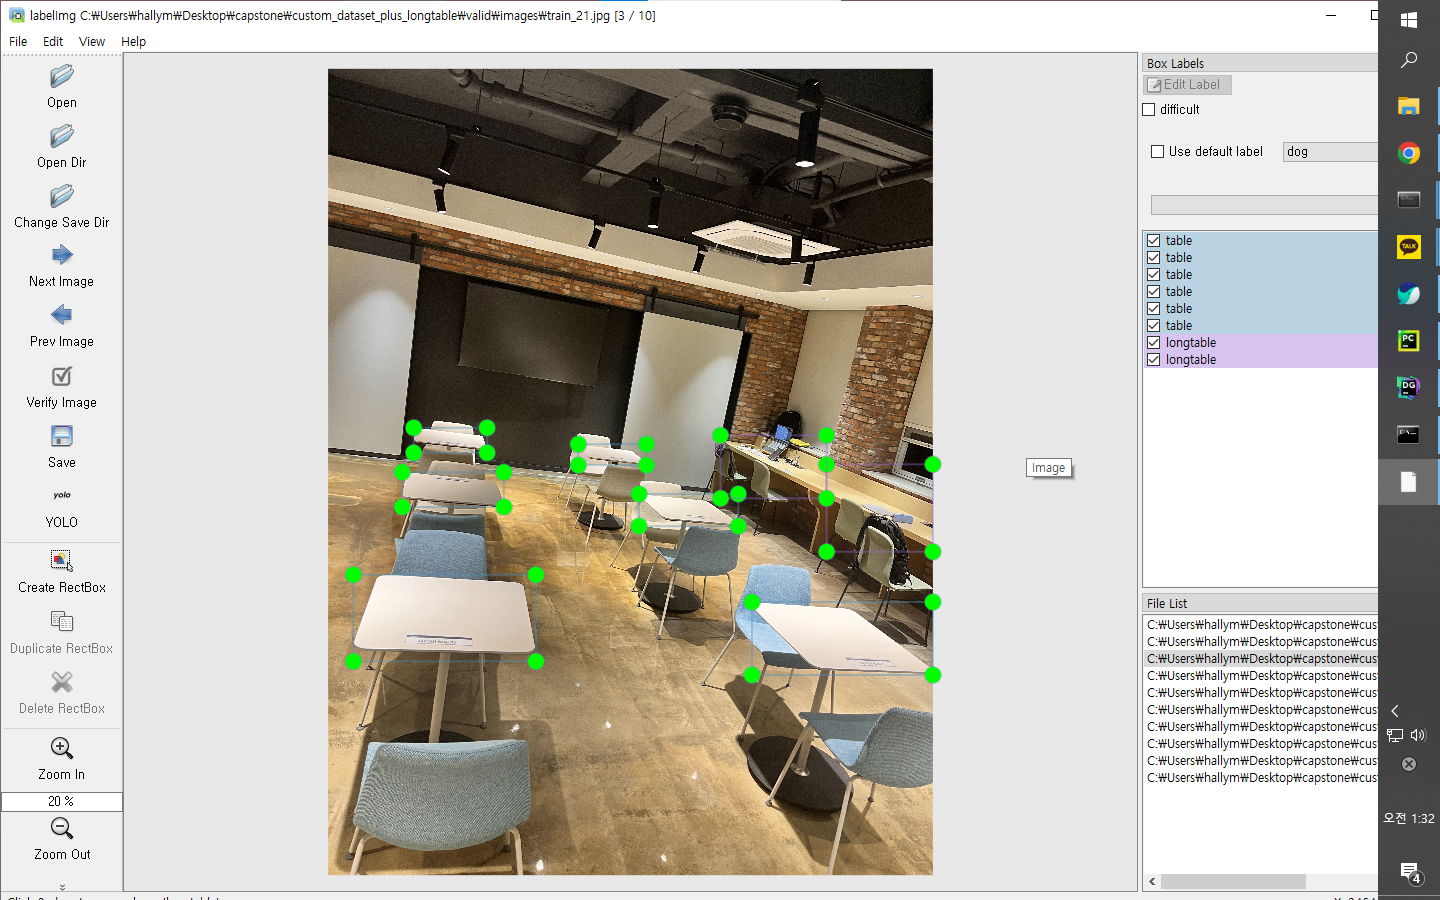Switch annotation format via YOLO button
The width and height of the screenshot is (1440, 900).
point(61,508)
